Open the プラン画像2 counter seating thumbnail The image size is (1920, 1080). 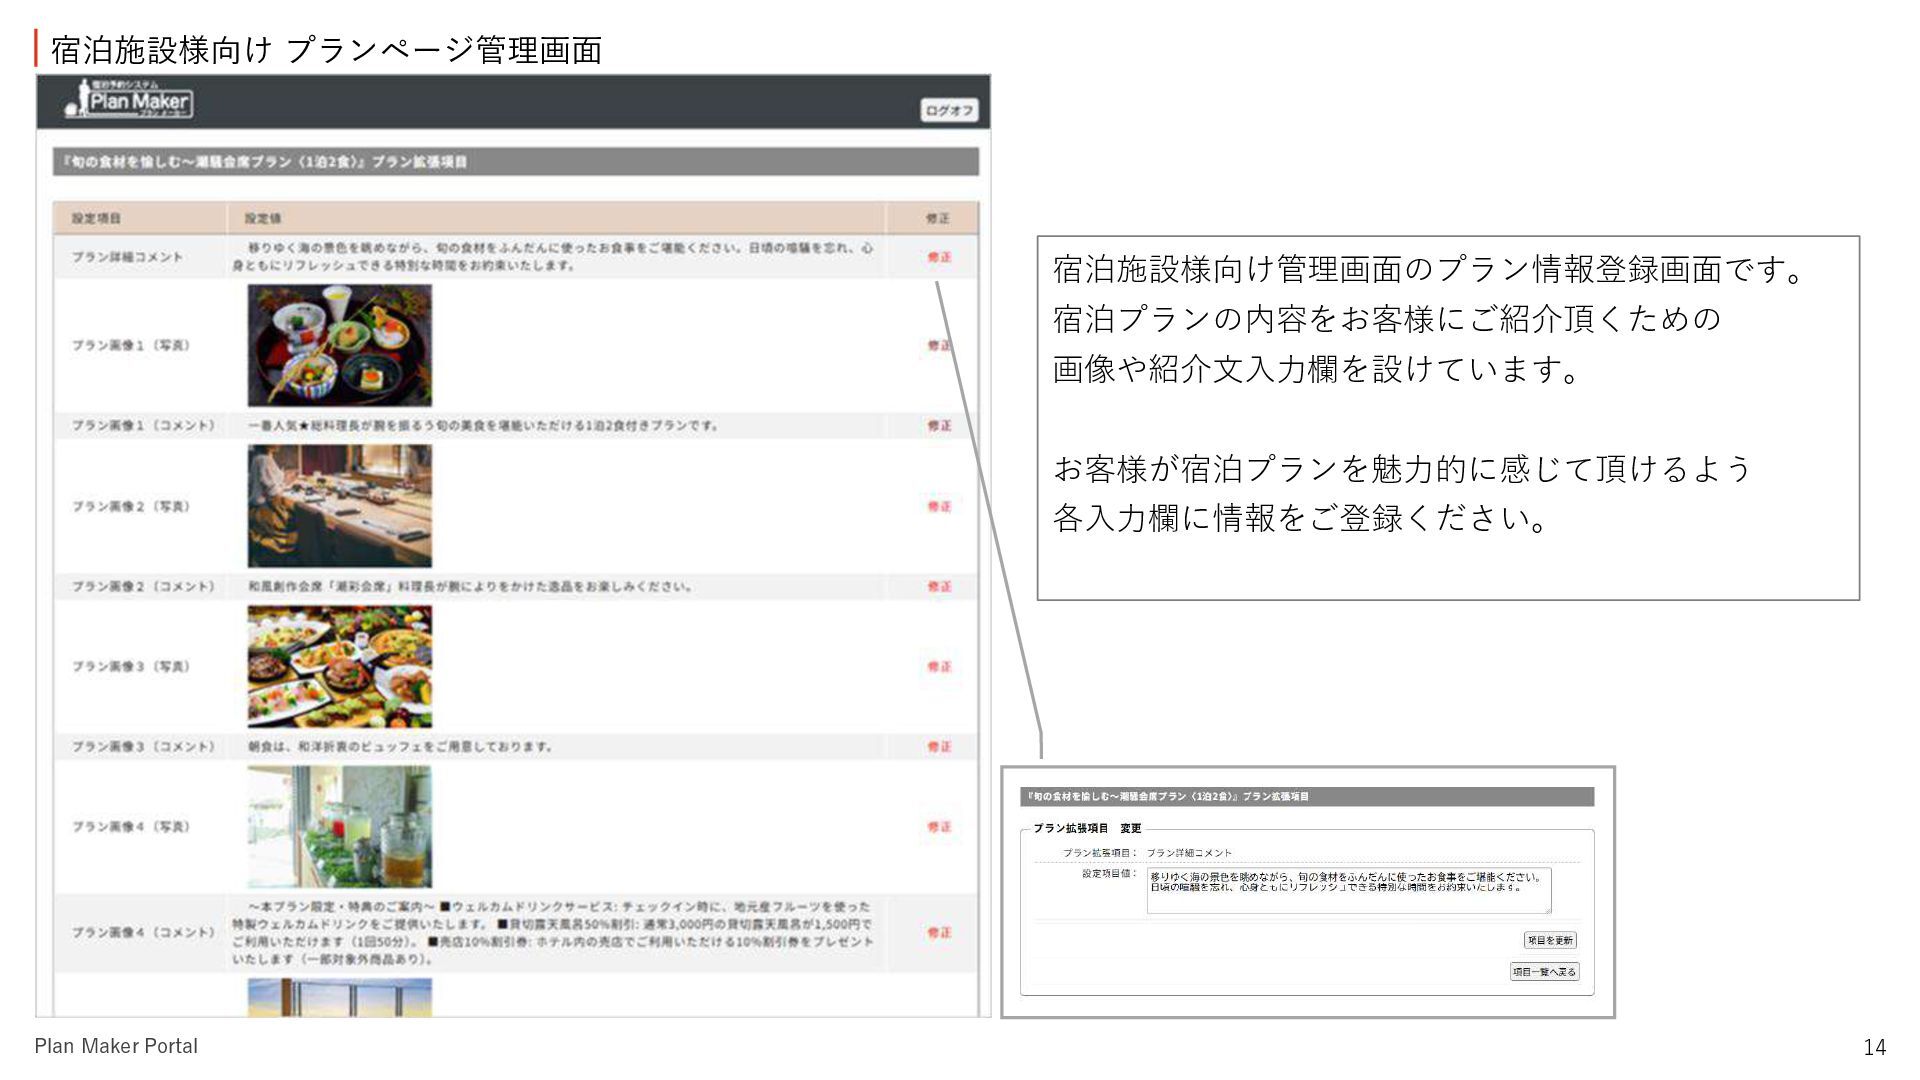click(340, 506)
